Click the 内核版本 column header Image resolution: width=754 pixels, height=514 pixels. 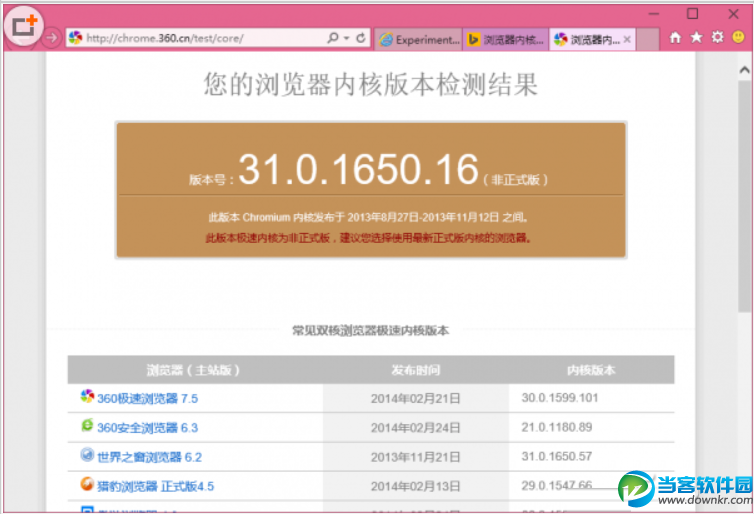pos(591,370)
